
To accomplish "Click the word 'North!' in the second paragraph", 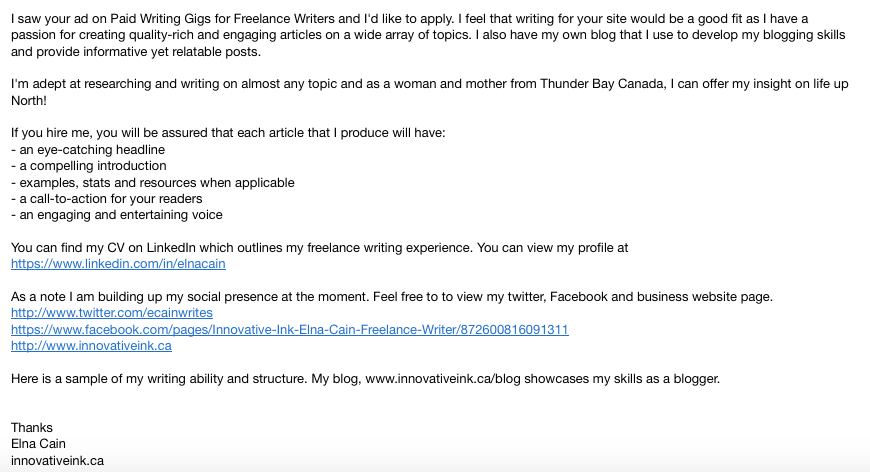I will coord(29,100).
